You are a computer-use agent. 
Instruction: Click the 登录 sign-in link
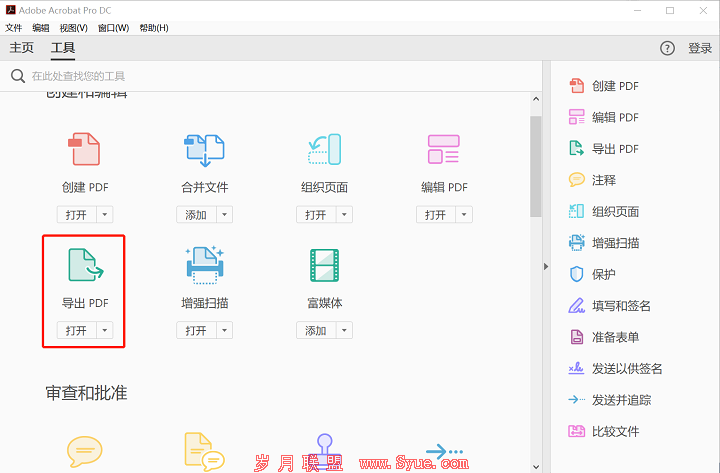pos(700,48)
